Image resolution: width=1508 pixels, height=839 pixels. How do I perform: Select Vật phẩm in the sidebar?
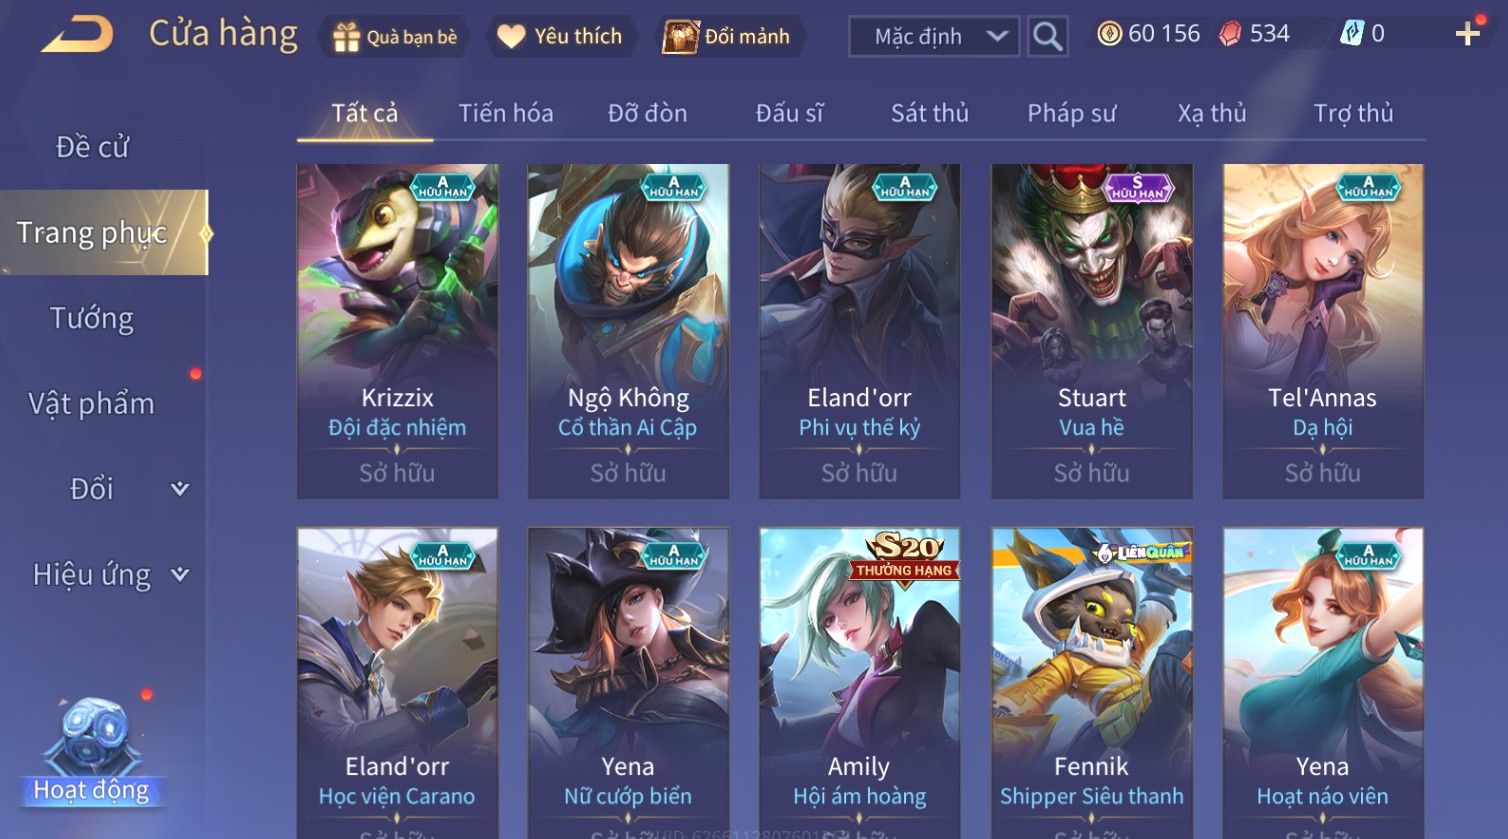click(92, 404)
